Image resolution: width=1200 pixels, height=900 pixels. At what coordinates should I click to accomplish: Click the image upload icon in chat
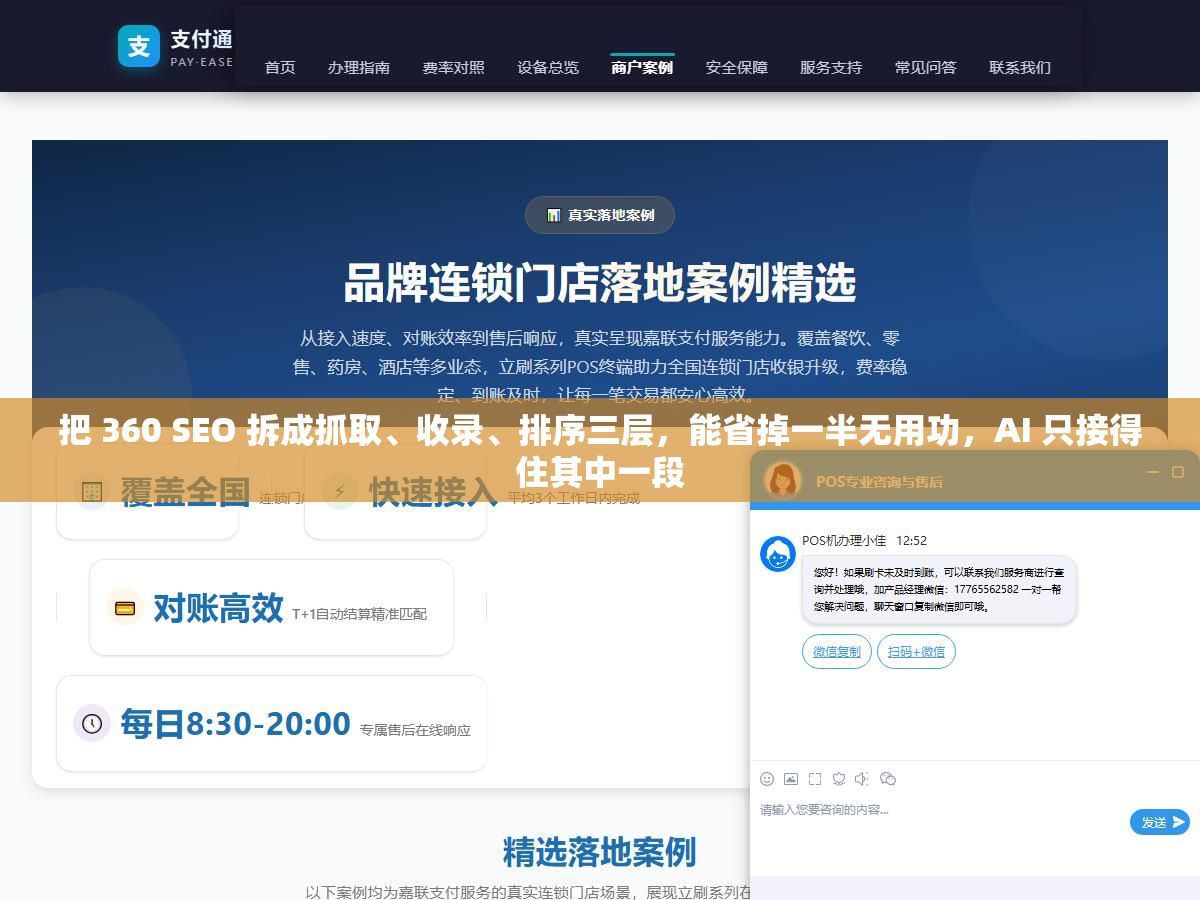coord(791,779)
